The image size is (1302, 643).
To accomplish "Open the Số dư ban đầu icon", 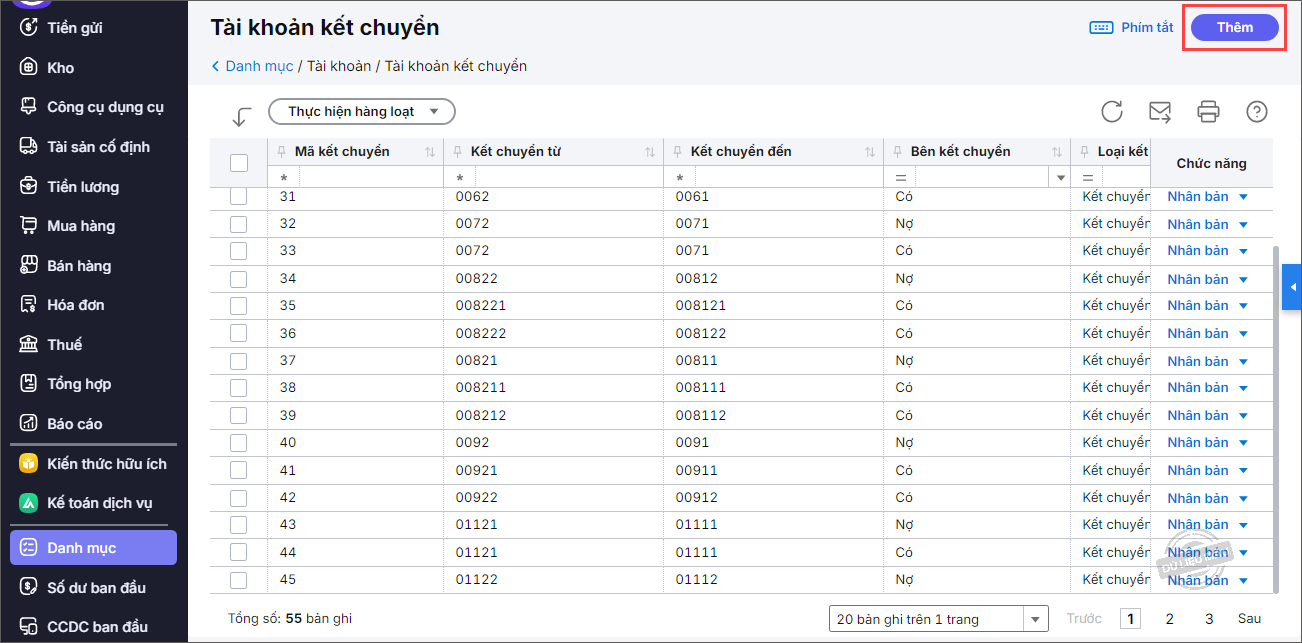I will 29,587.
